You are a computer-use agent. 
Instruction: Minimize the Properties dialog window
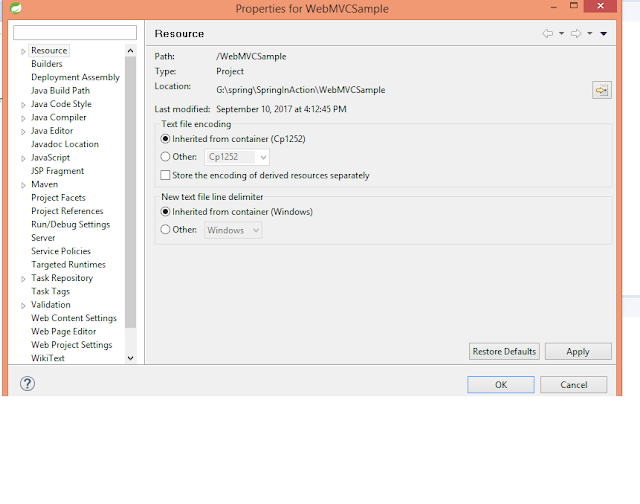[553, 7]
